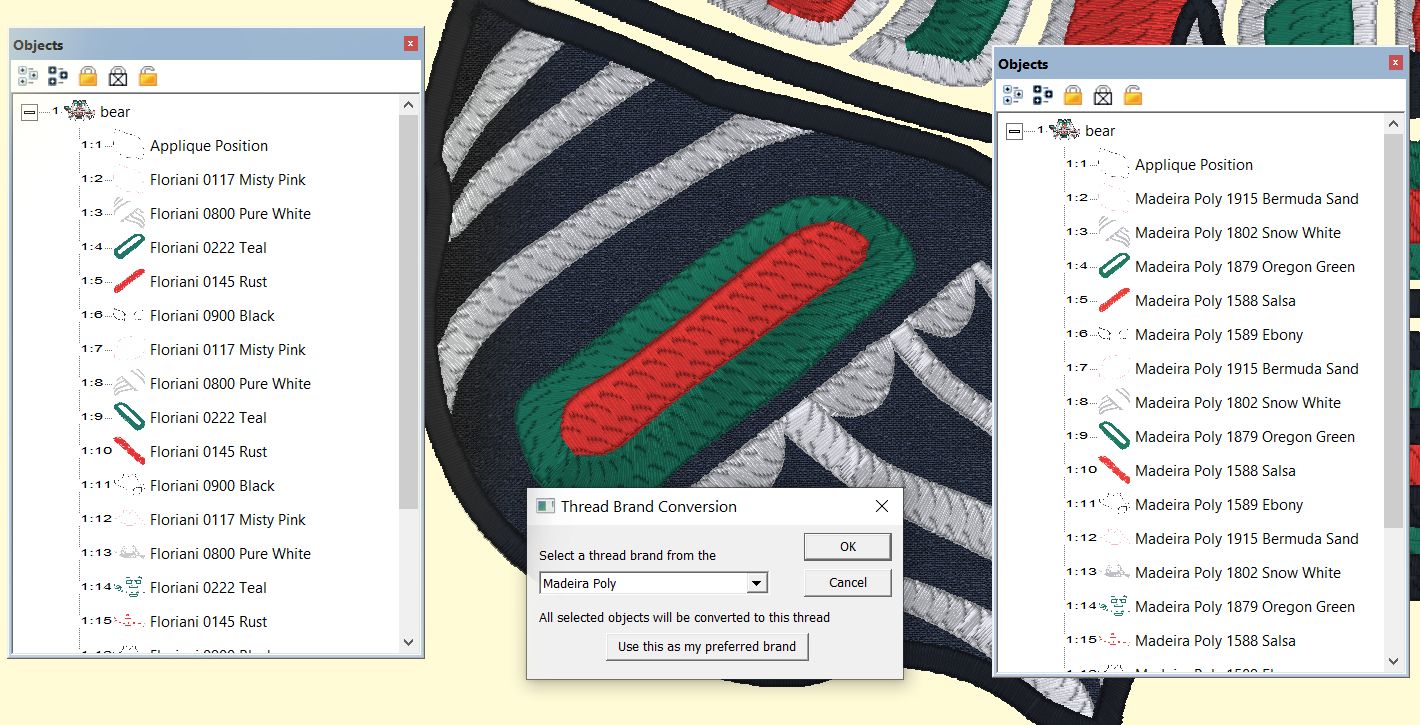Select Applique Position row in right Objects panel
The image size is (1420, 725).
[1194, 165]
